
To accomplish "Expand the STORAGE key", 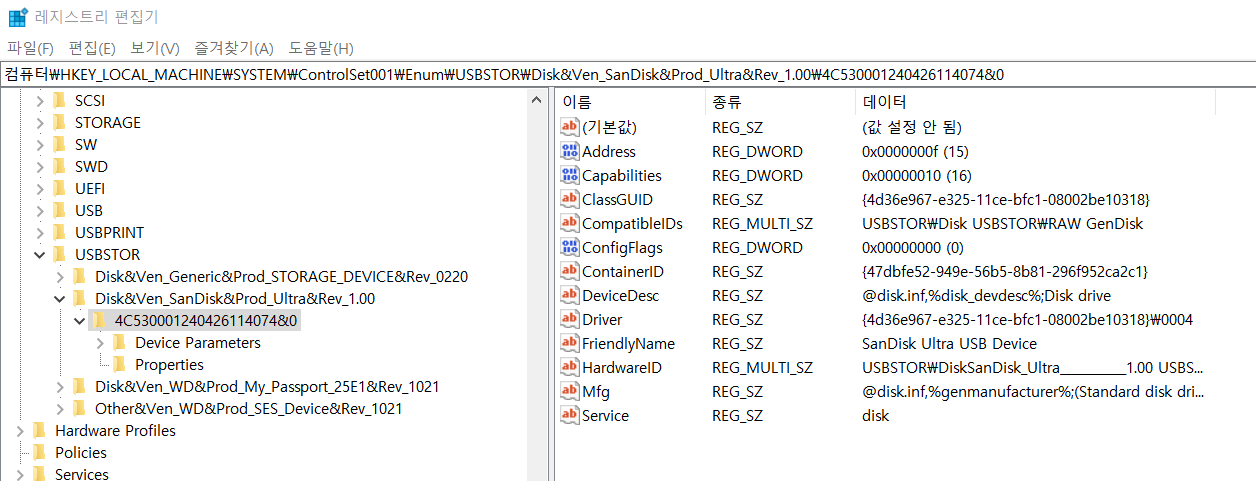I will [x=40, y=123].
